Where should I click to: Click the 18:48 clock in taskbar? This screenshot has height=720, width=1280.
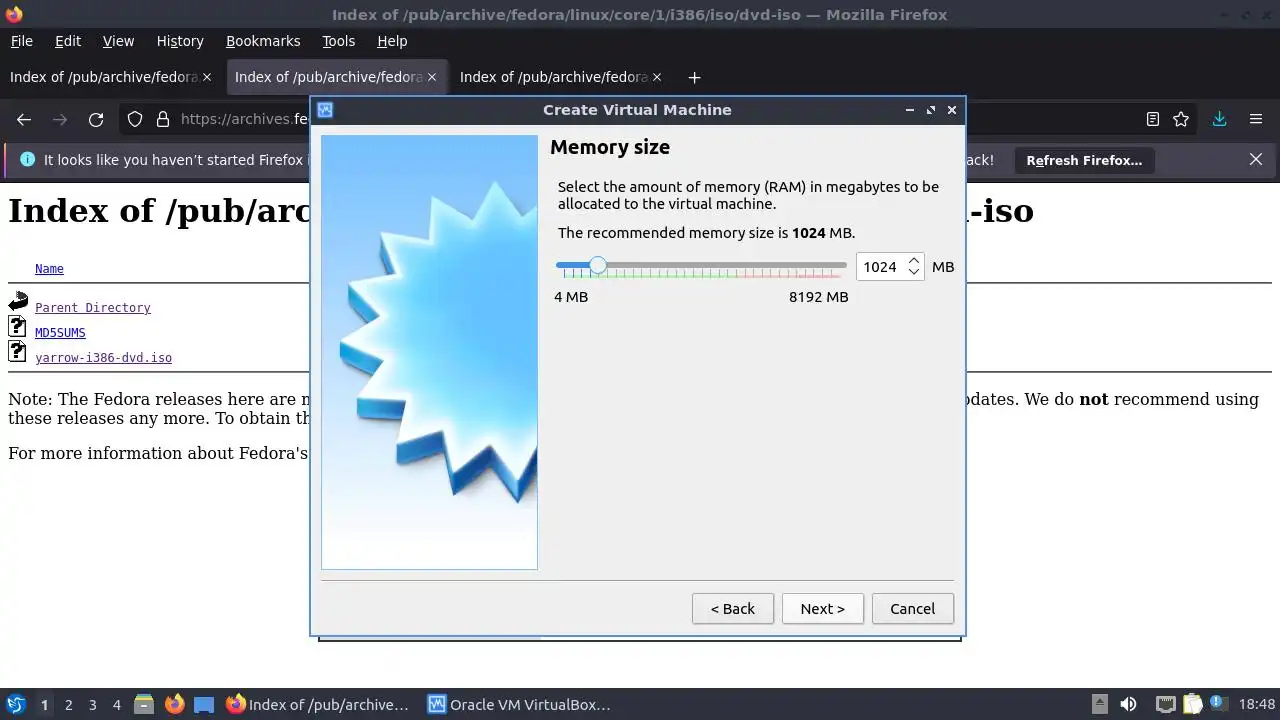click(x=1257, y=704)
